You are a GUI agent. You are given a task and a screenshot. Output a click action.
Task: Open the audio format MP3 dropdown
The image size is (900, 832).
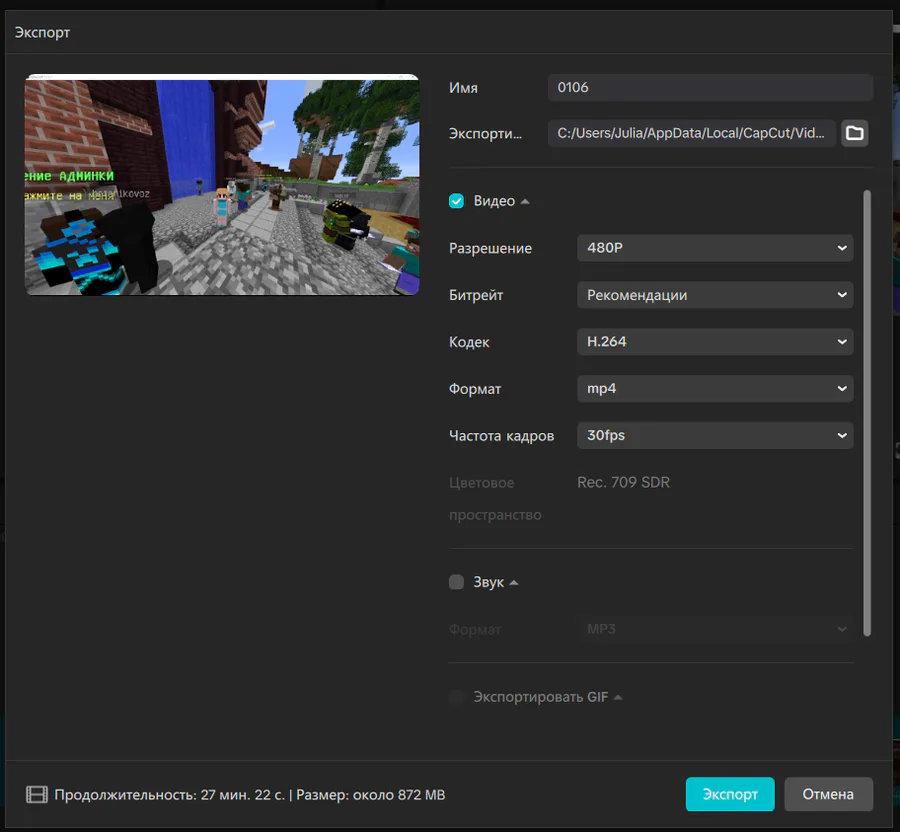coord(715,629)
